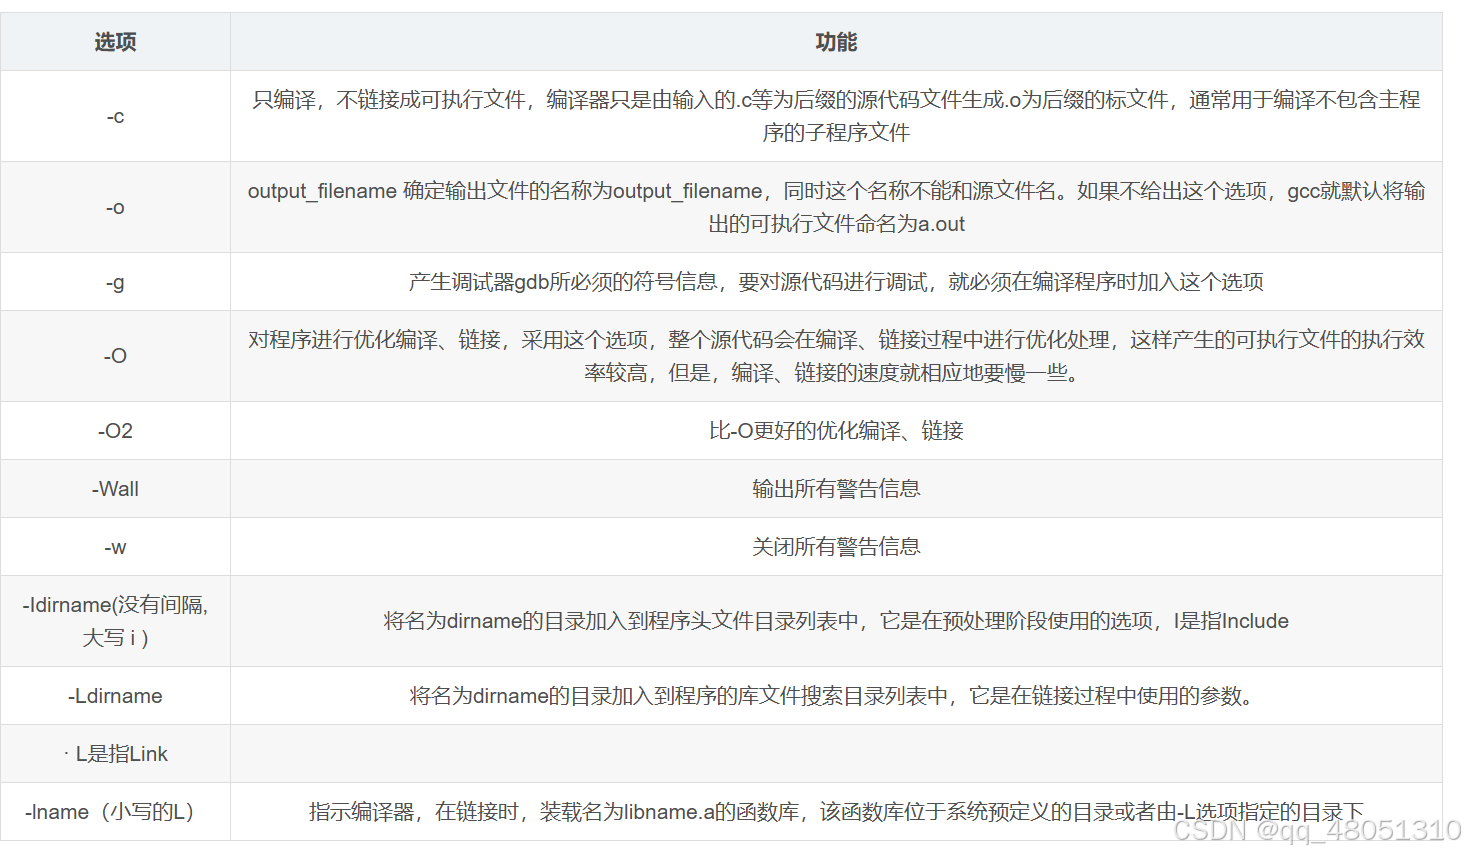Select the L是指Link cell

[114, 753]
